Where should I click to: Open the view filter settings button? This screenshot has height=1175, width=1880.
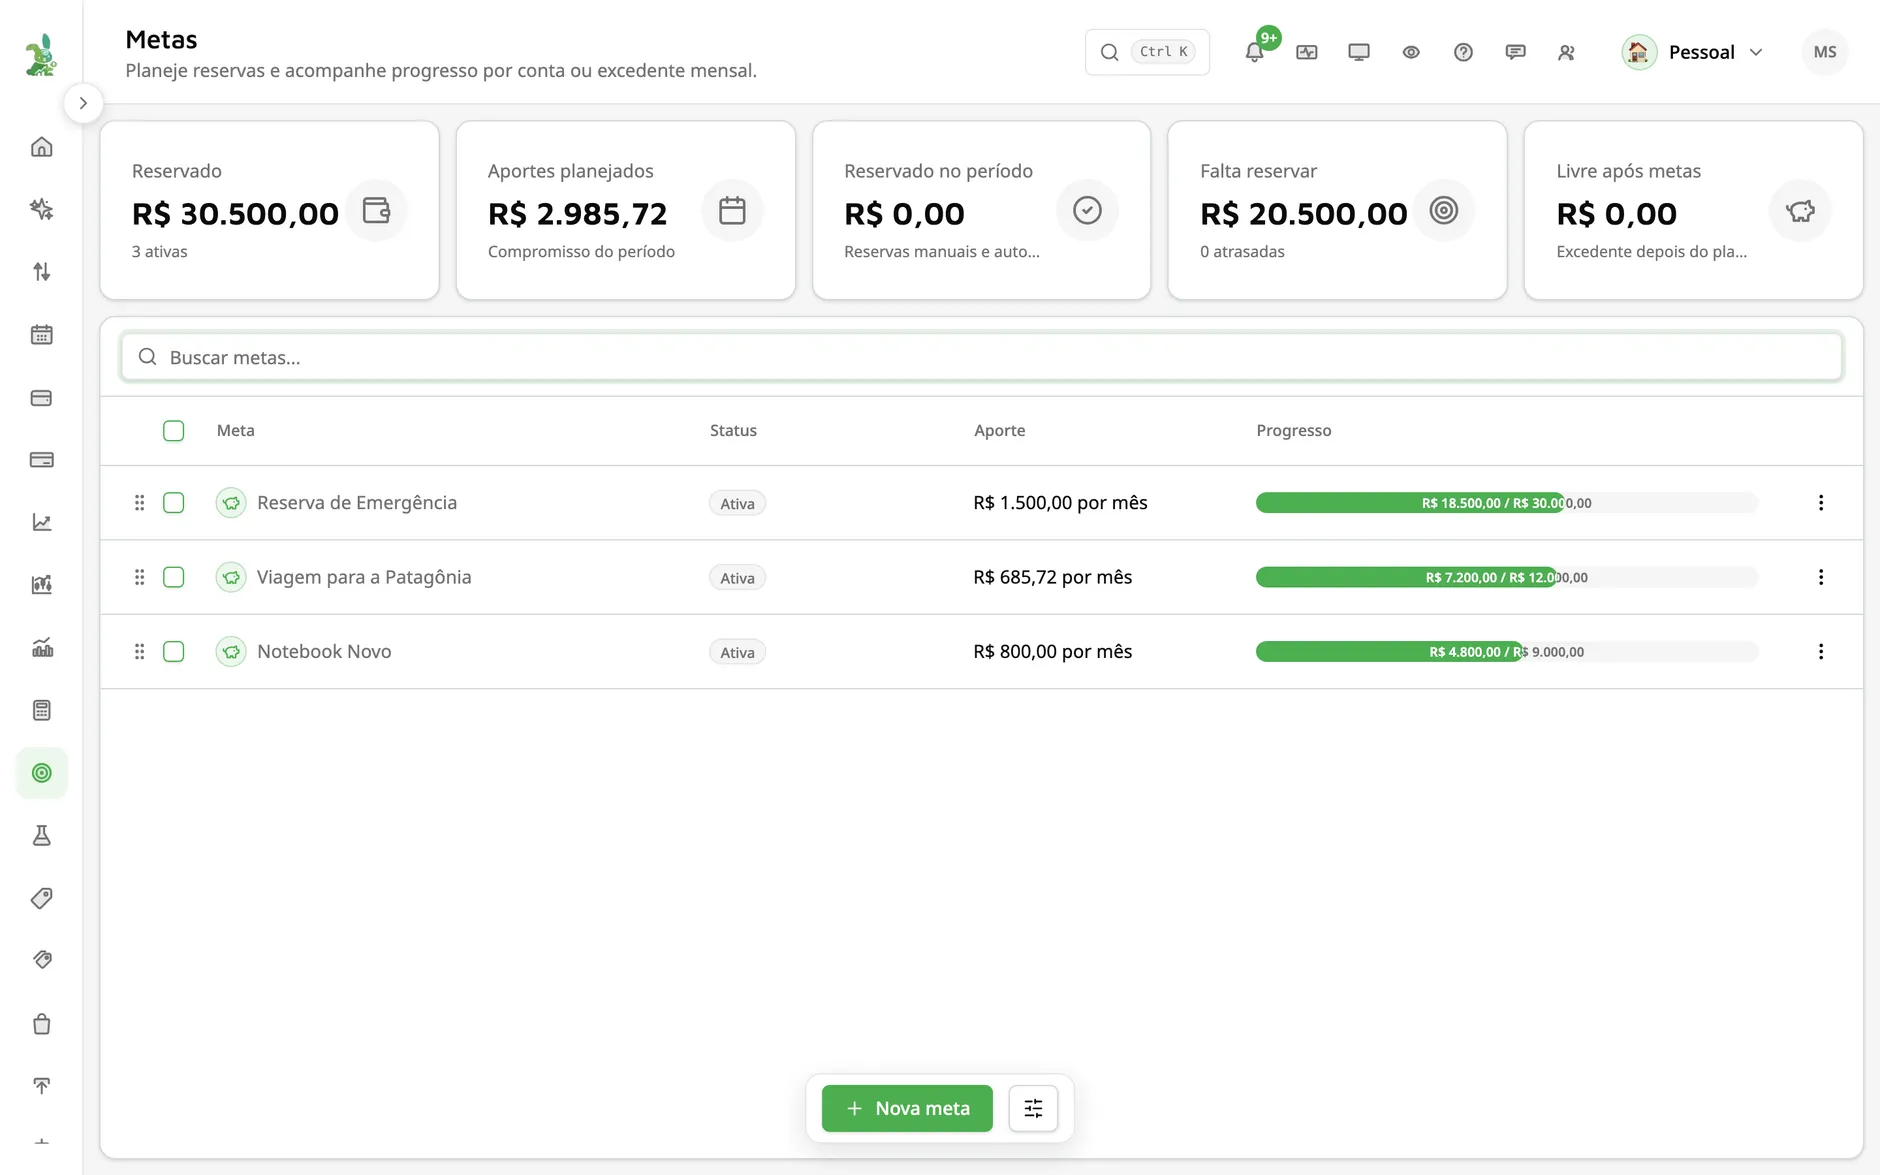pos(1033,1108)
